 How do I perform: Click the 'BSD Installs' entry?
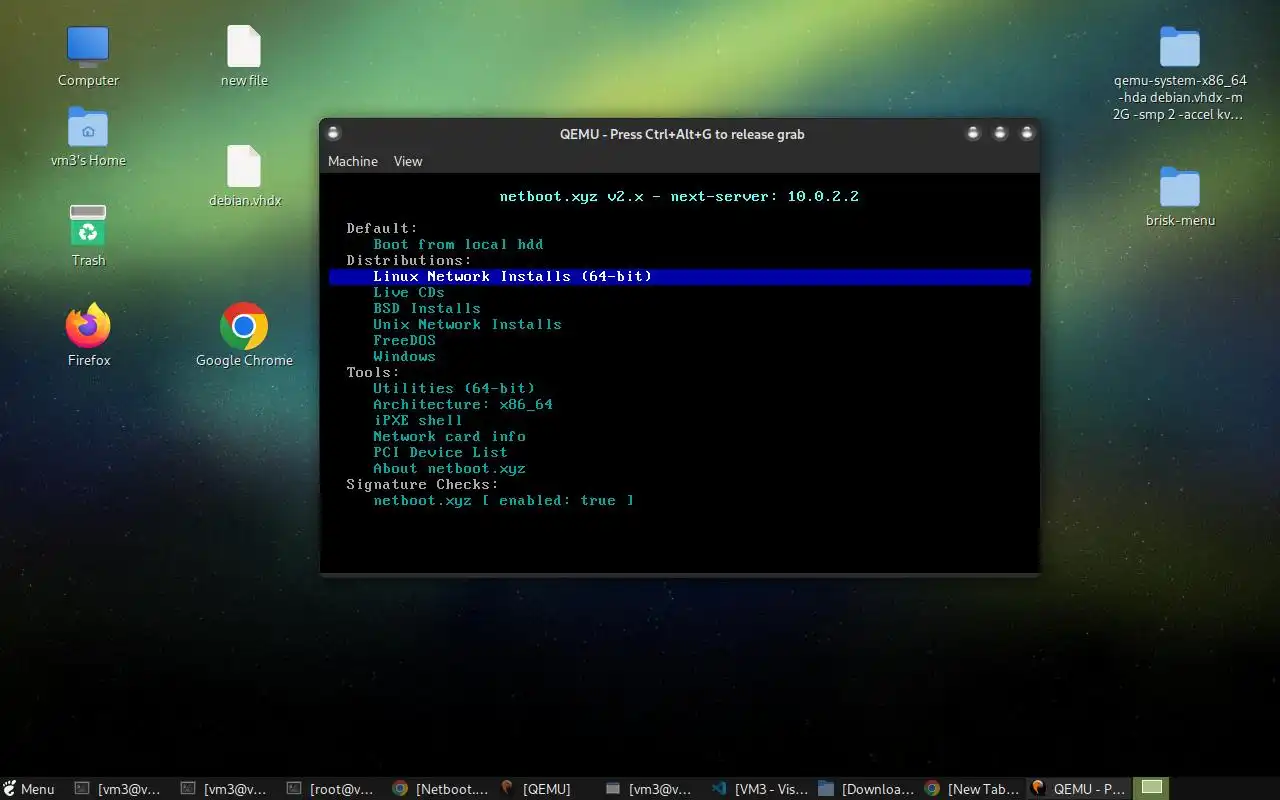point(427,308)
